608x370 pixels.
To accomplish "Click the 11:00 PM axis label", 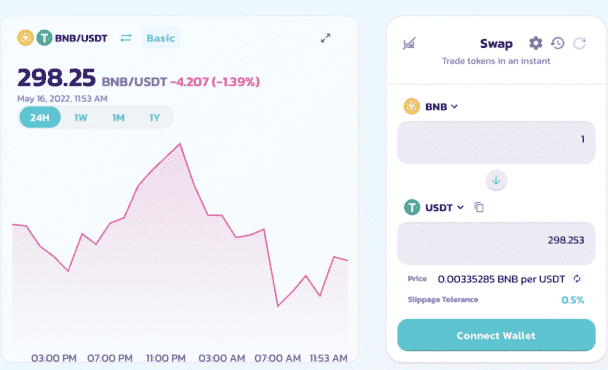I will tap(166, 358).
